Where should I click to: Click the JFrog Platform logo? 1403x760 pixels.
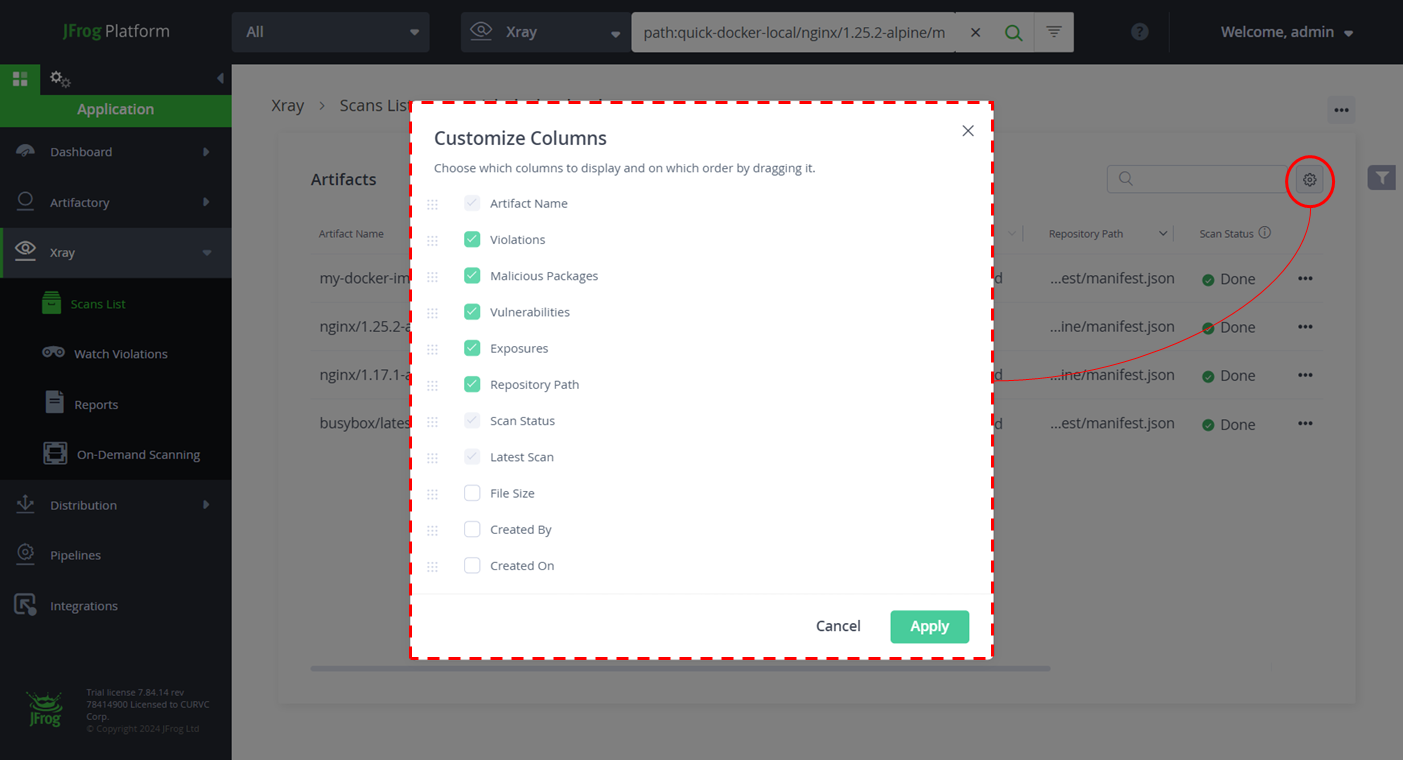tap(116, 31)
